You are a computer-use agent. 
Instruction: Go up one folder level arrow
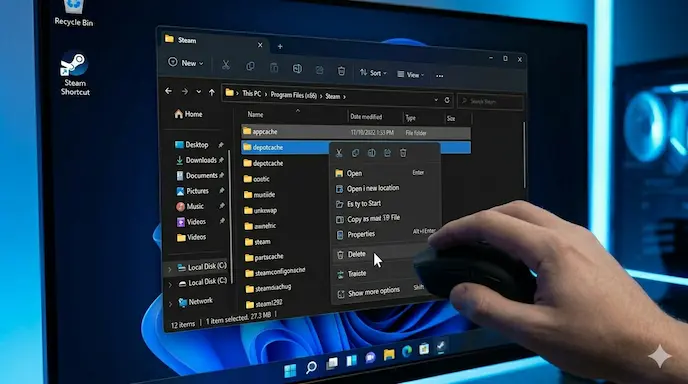tap(212, 92)
